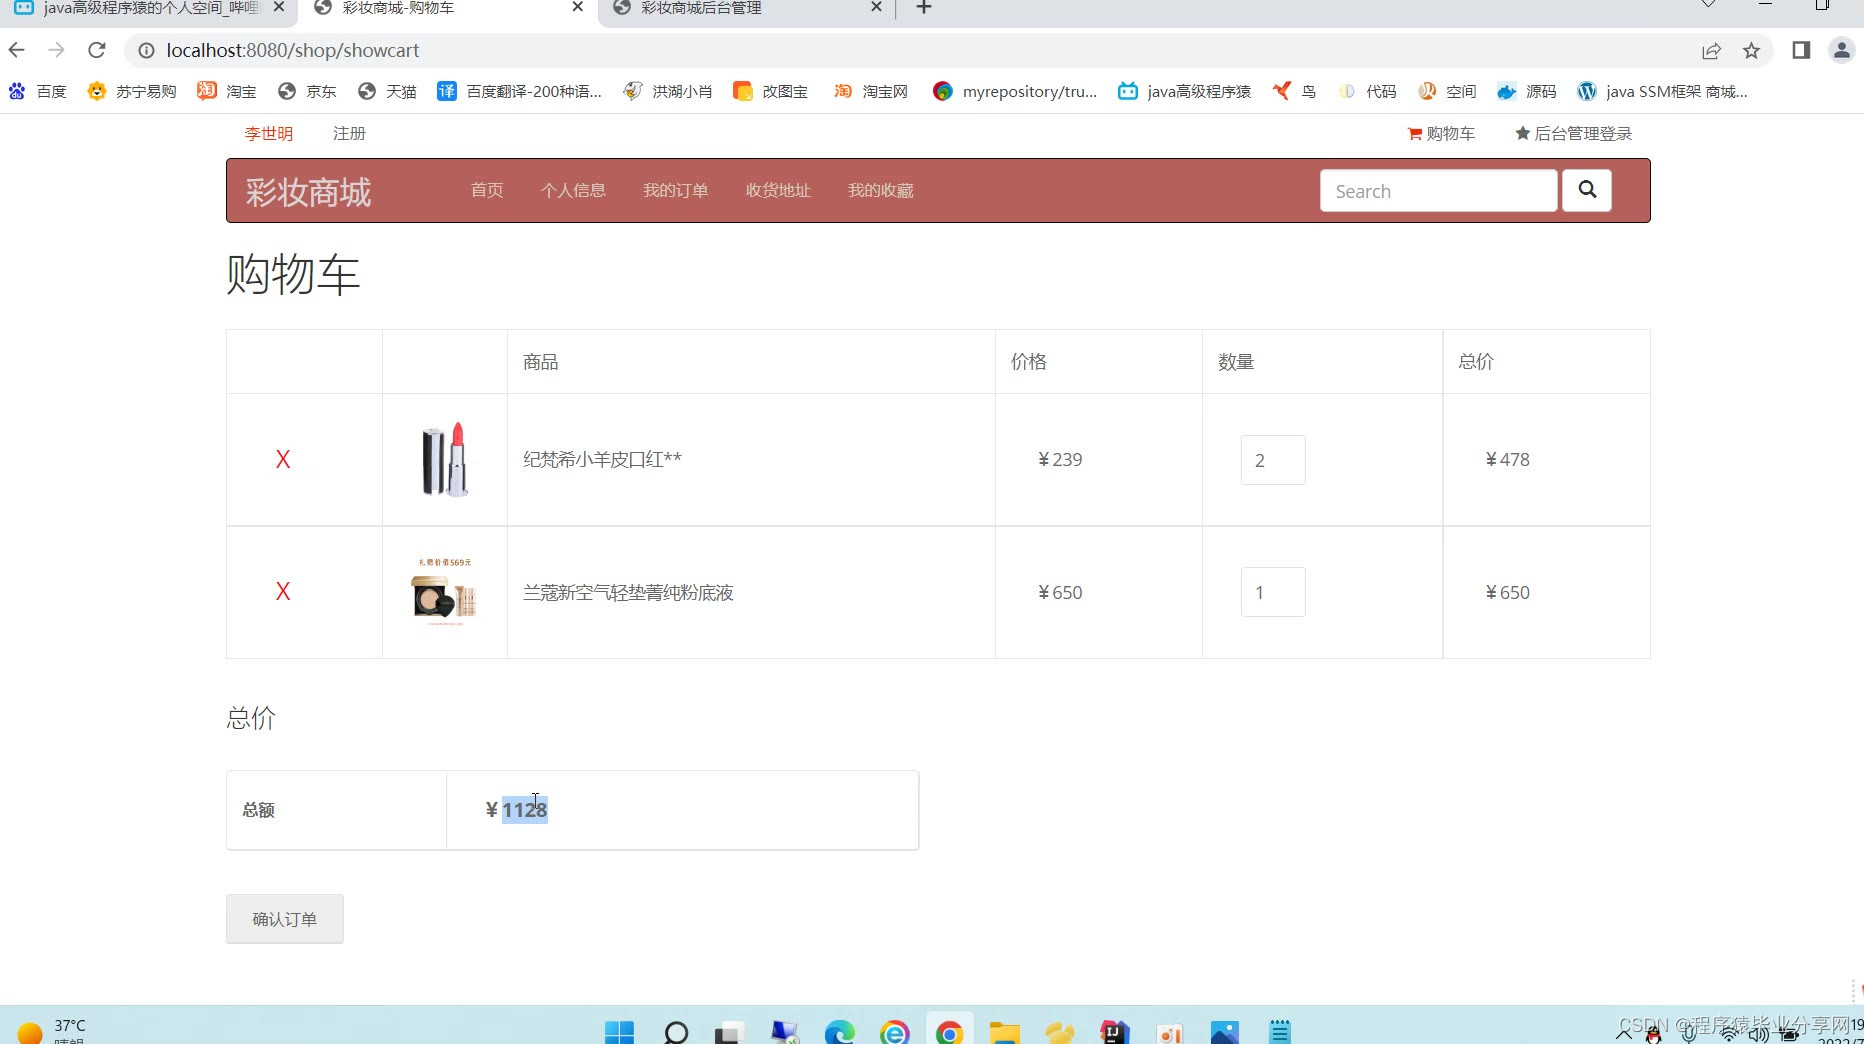Open 我的订单 in the navbar
This screenshot has height=1044, width=1864.
675,190
